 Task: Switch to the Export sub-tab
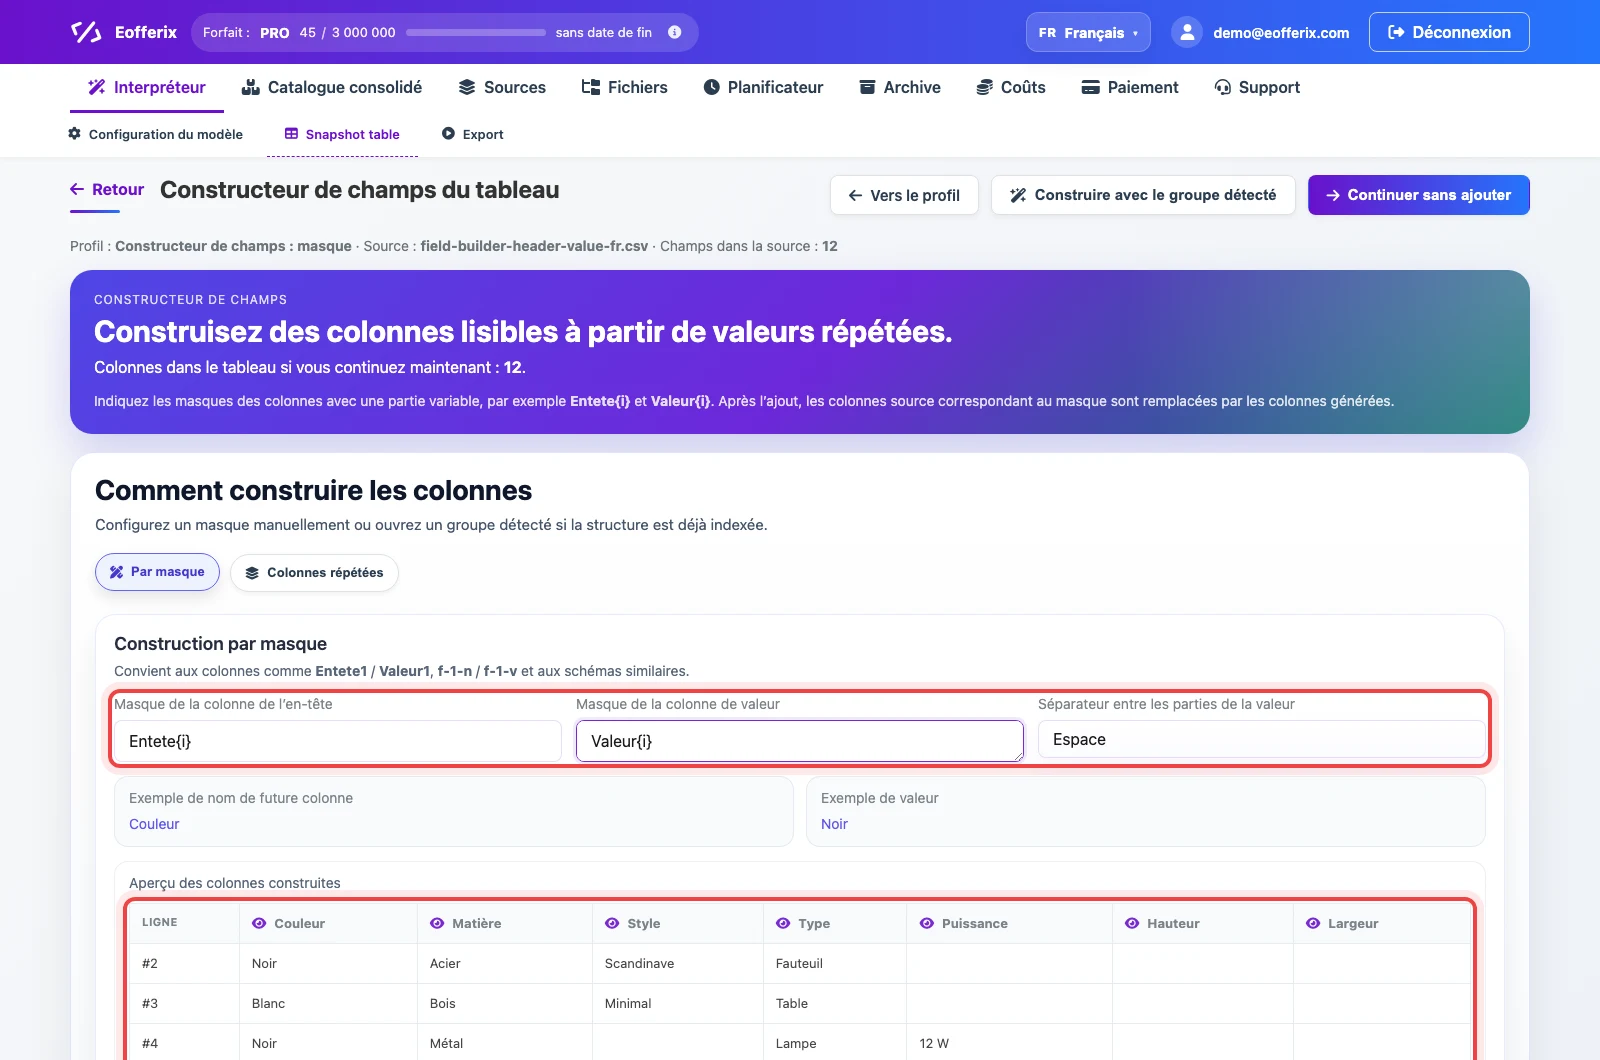point(473,134)
